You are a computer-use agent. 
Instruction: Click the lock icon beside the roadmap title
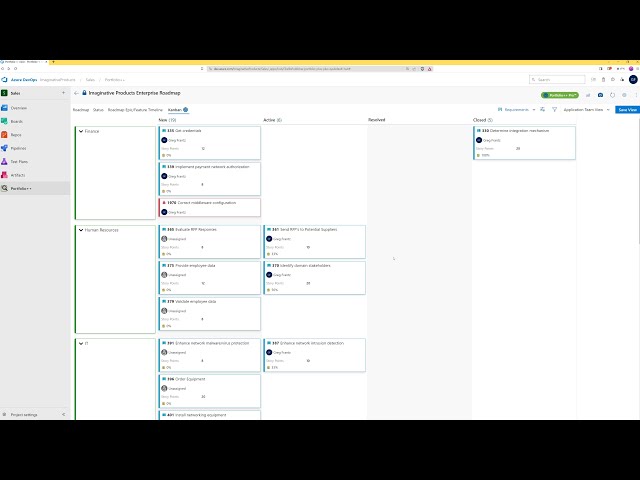84,93
